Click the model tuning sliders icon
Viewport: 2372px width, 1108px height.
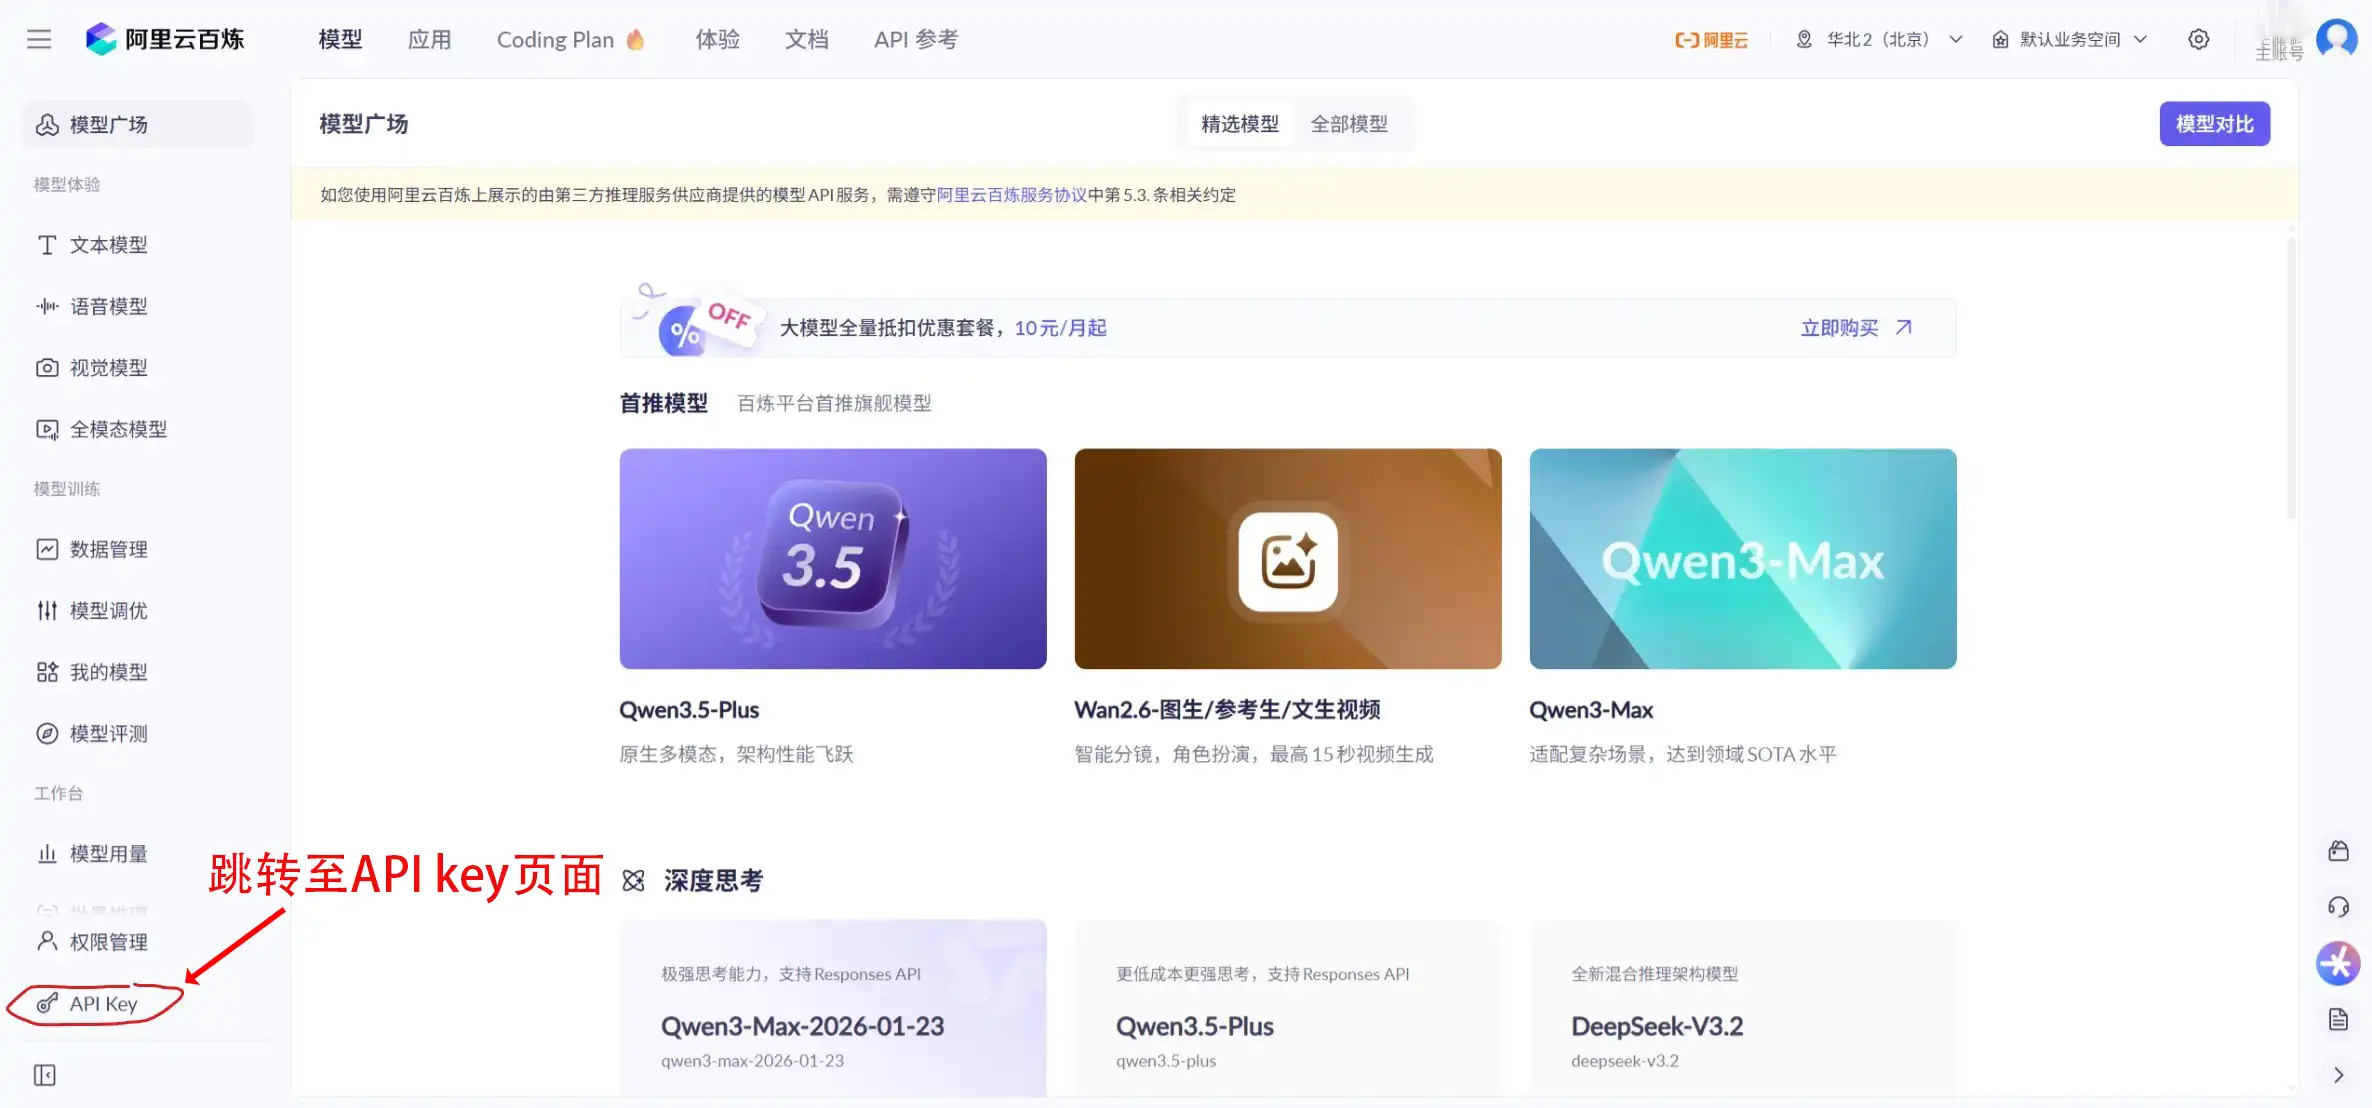click(47, 610)
